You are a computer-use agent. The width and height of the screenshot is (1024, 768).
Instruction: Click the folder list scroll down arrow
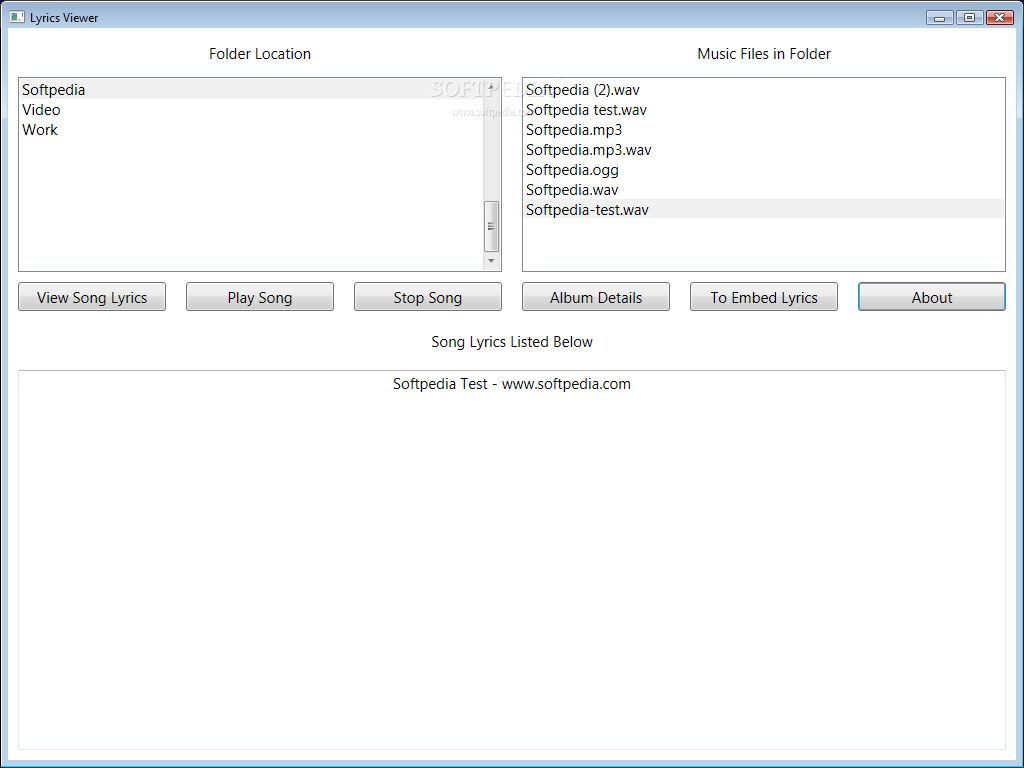pyautogui.click(x=491, y=261)
